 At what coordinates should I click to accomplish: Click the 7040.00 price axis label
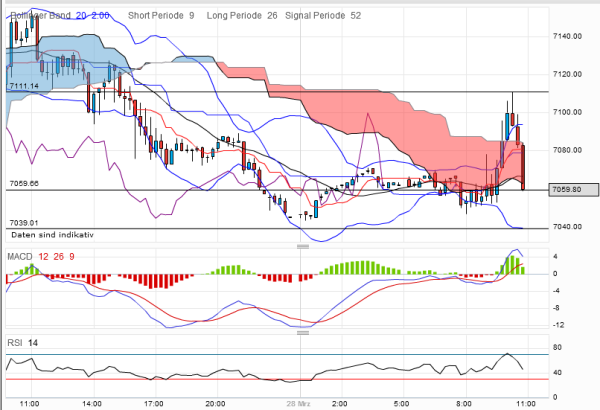(567, 227)
